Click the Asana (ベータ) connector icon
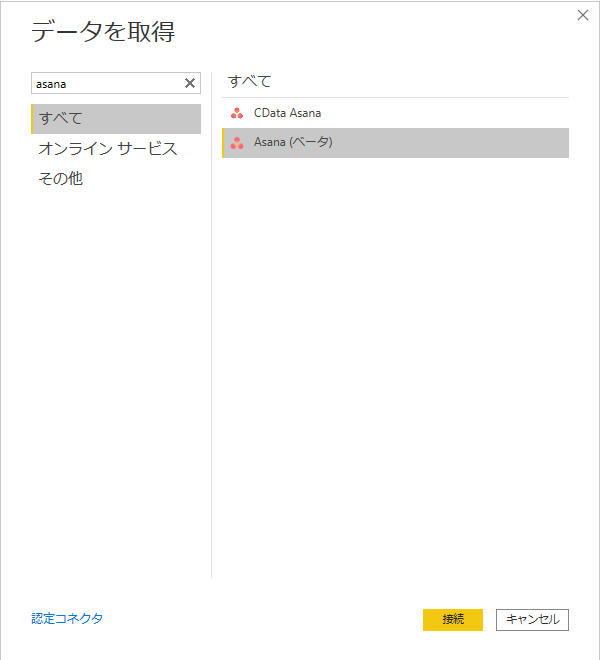600x660 pixels. 237,143
